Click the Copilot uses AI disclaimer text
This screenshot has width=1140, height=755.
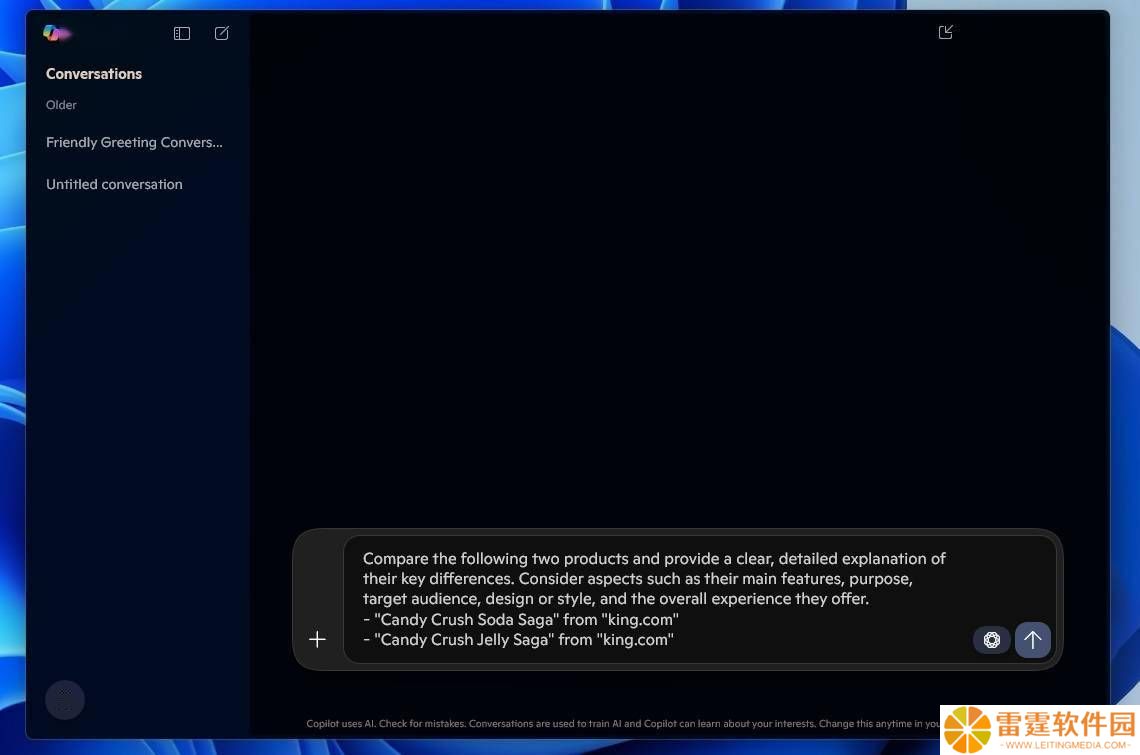pyautogui.click(x=622, y=724)
